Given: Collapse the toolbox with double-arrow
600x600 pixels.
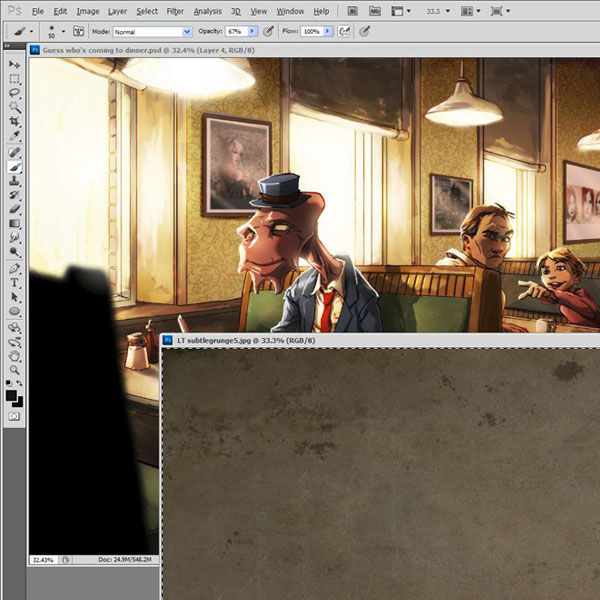Looking at the screenshot, I should point(7,46).
